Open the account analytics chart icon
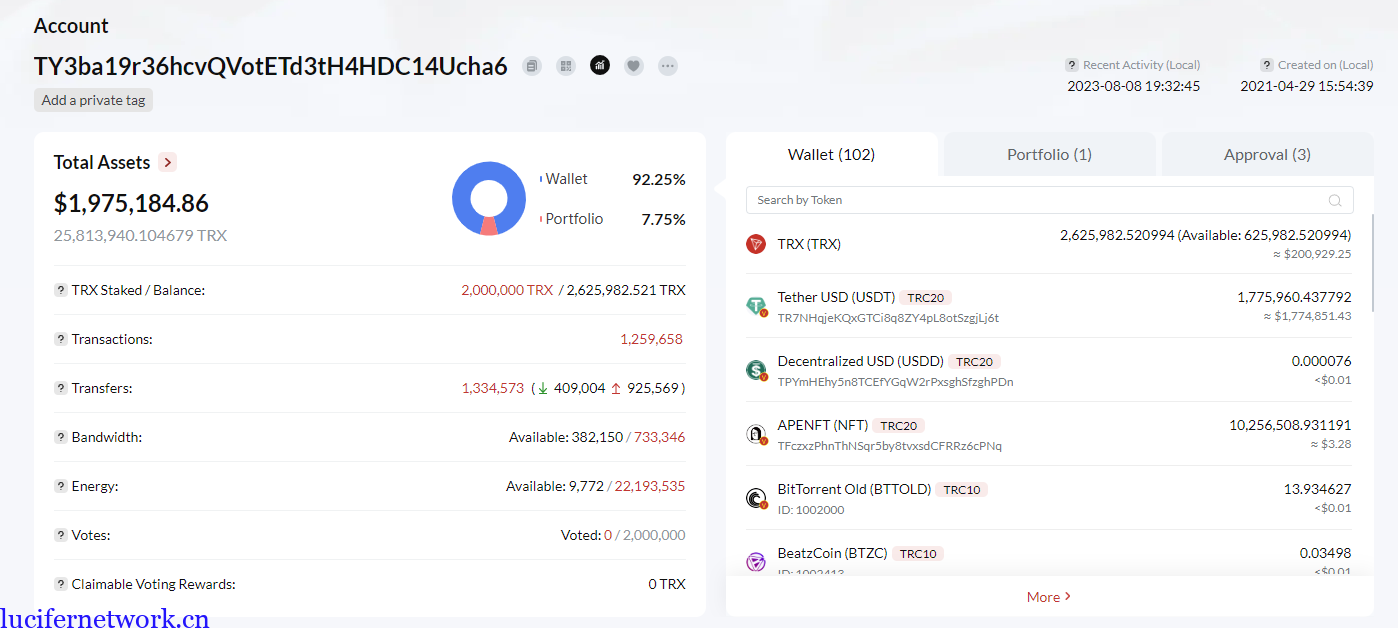1398x628 pixels. click(x=600, y=66)
